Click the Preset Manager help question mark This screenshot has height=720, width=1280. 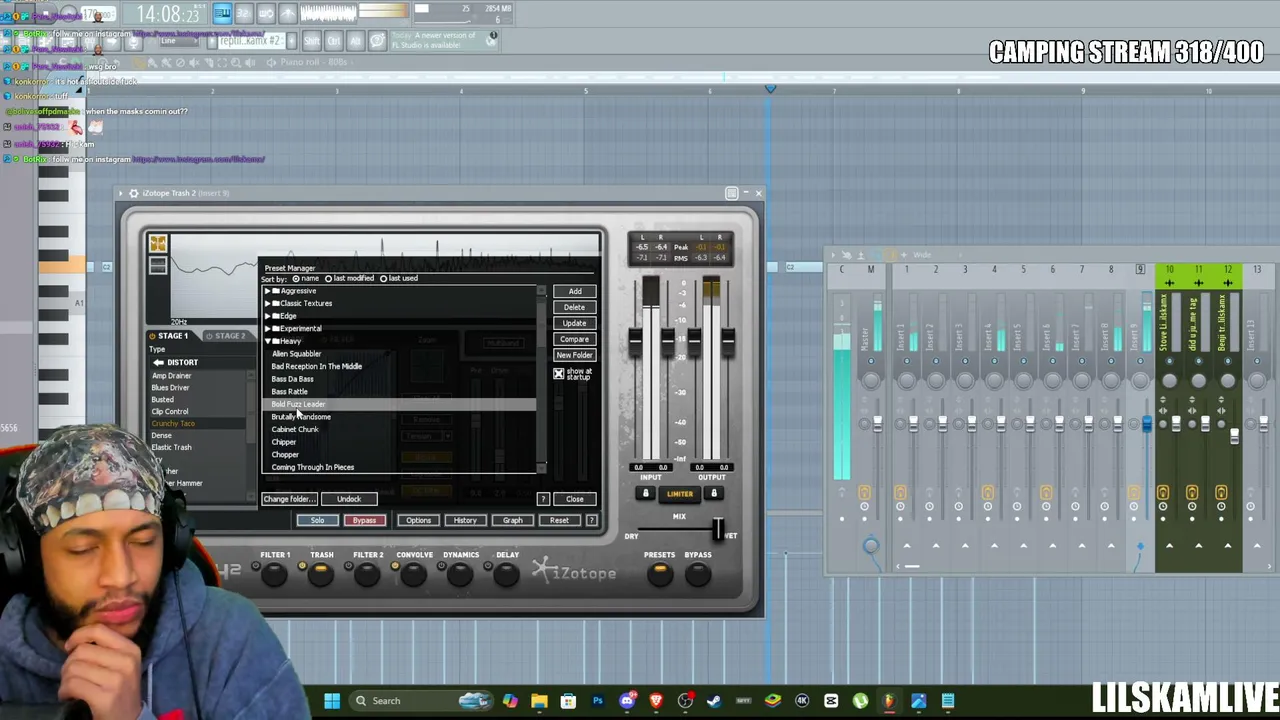543,499
